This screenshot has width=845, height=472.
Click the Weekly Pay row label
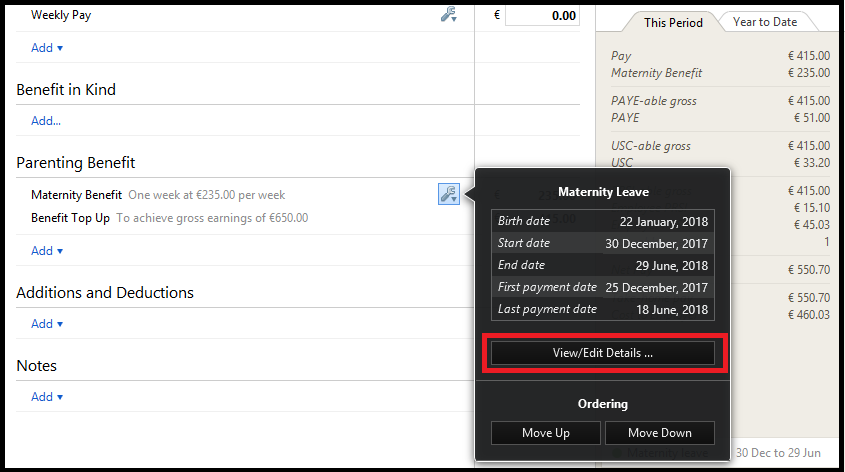pyautogui.click(x=61, y=15)
